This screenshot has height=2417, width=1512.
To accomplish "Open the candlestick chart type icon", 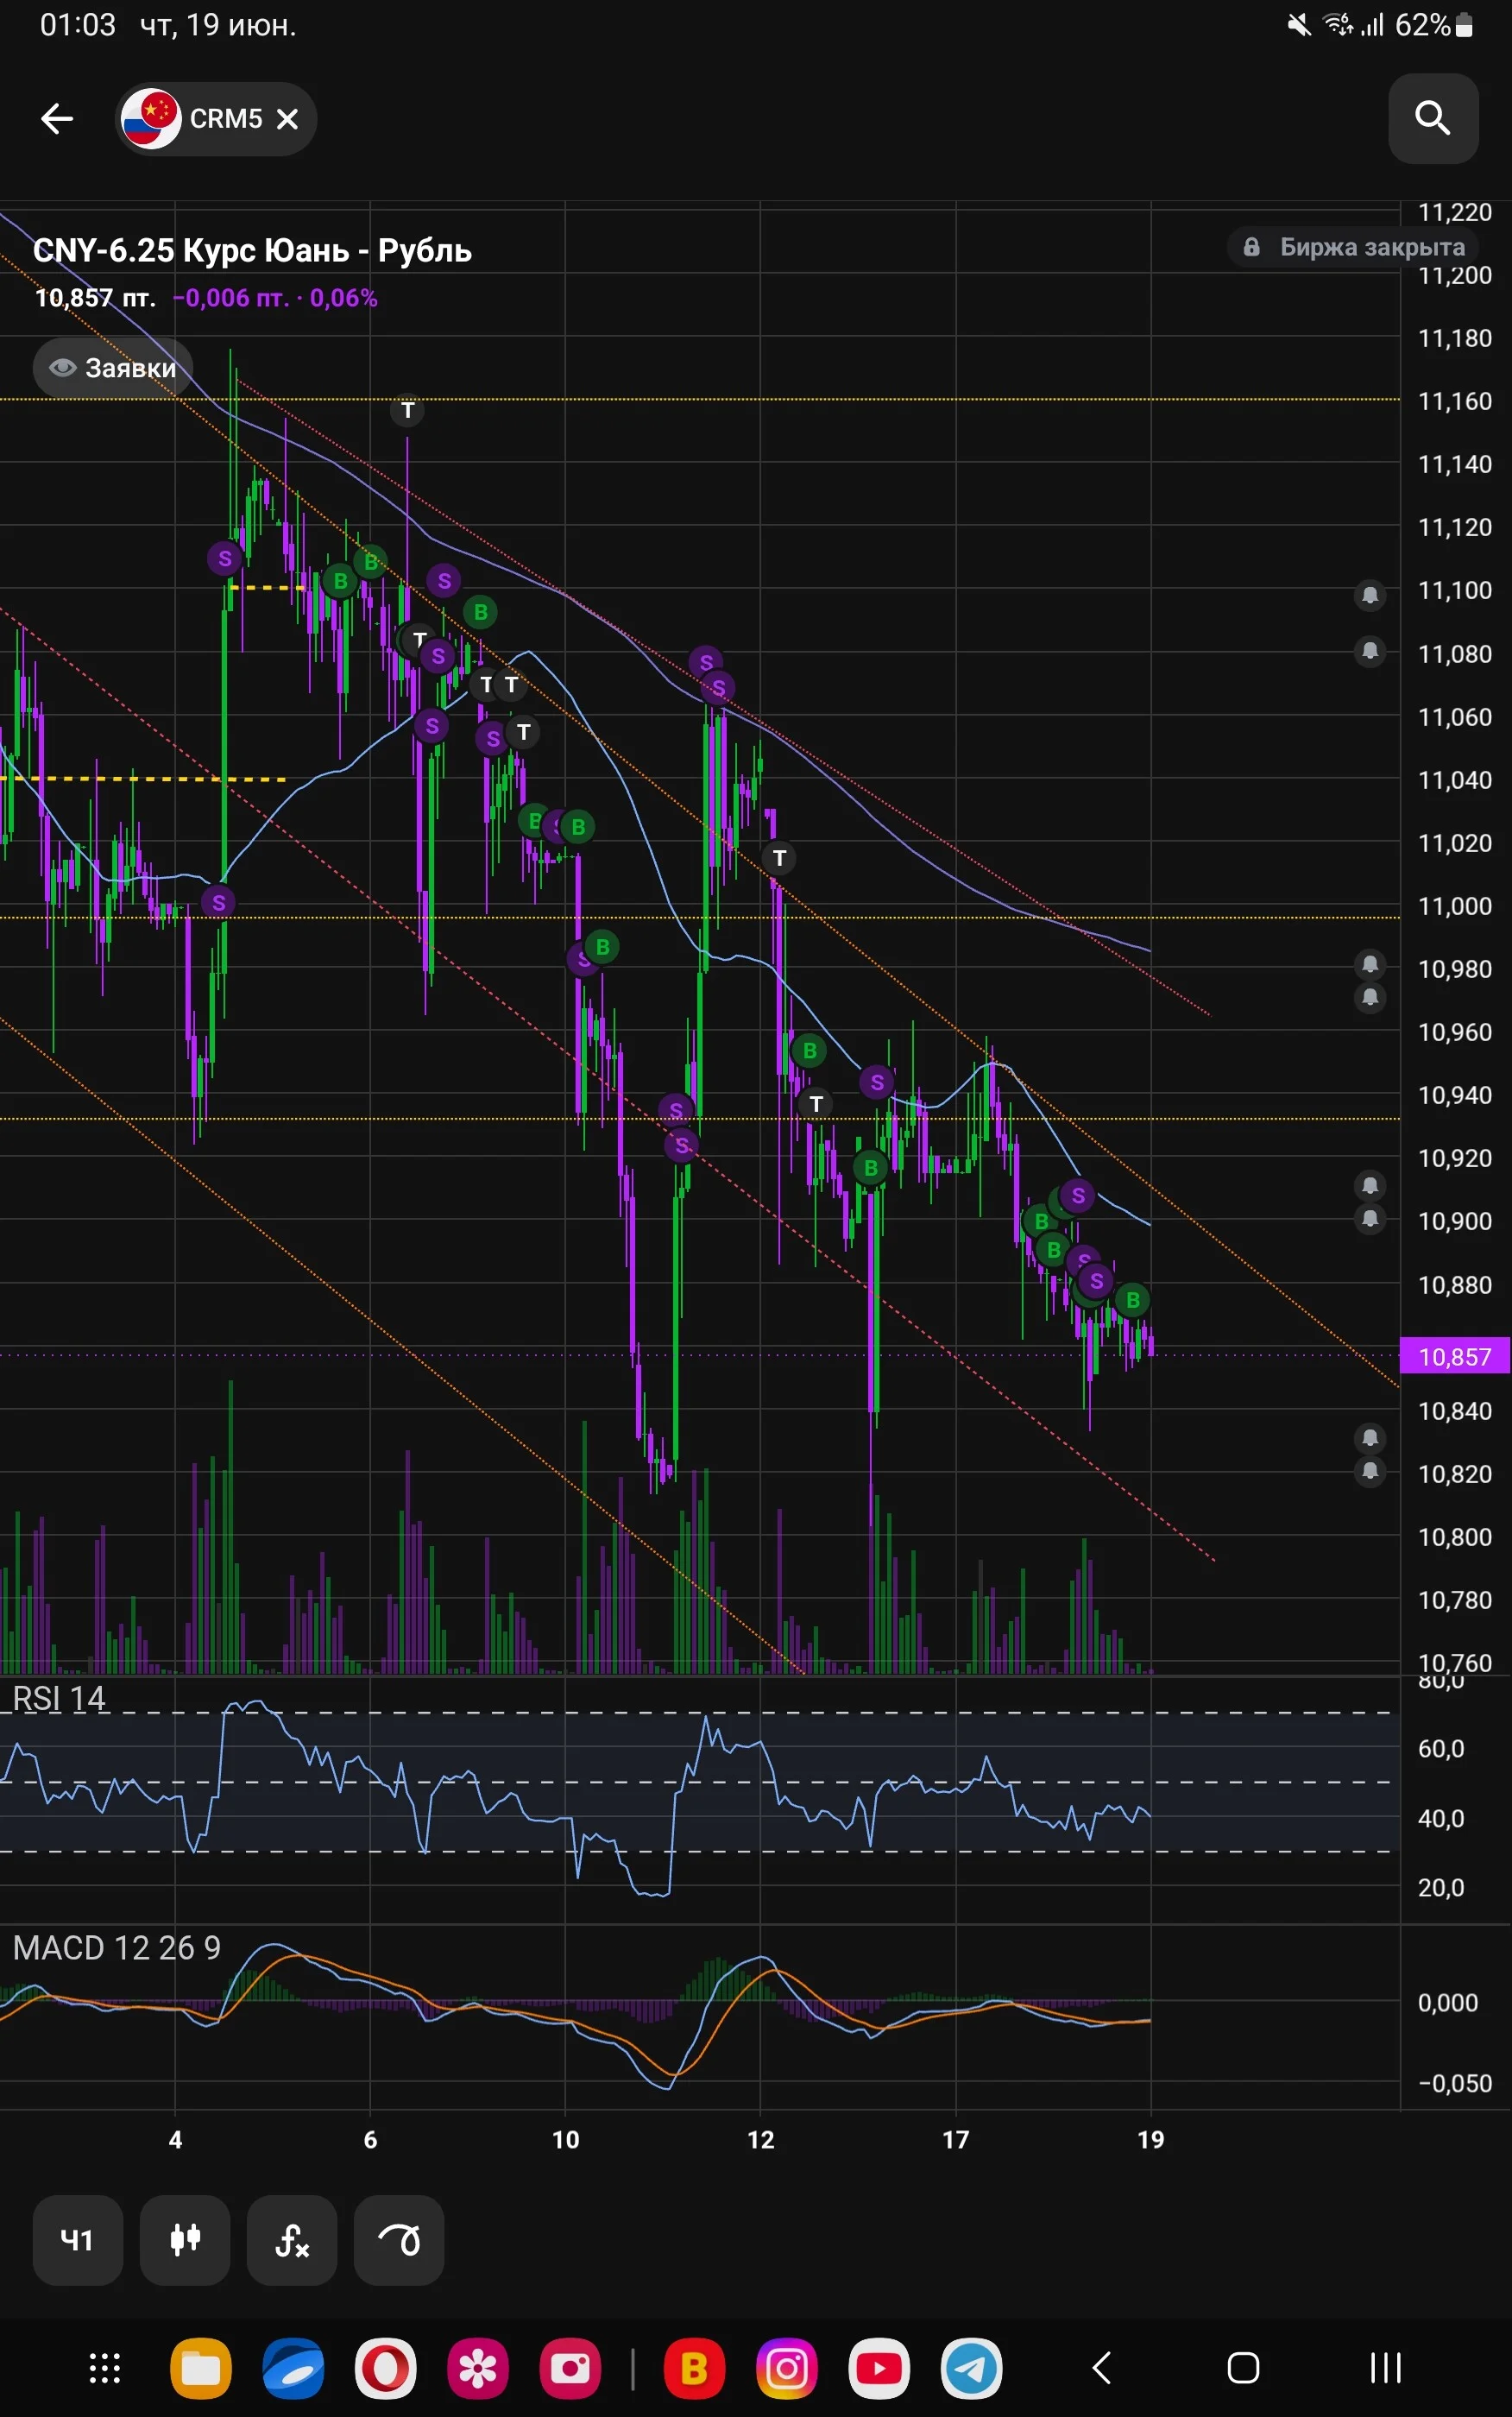I will click(185, 2240).
